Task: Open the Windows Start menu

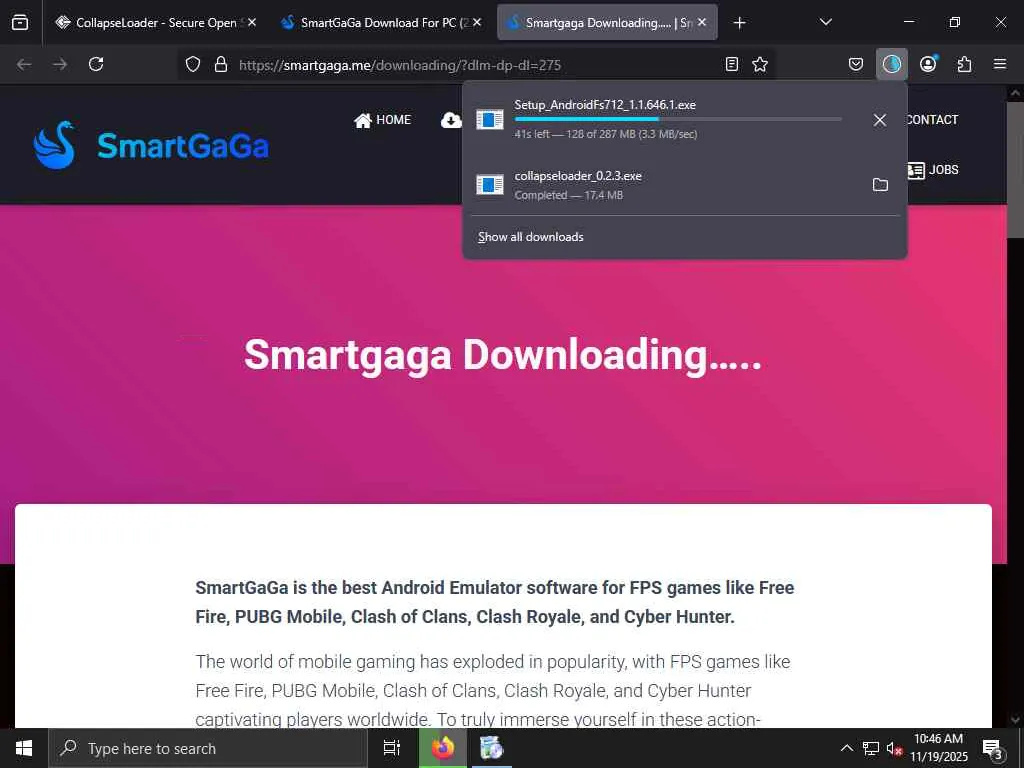Action: [24, 748]
